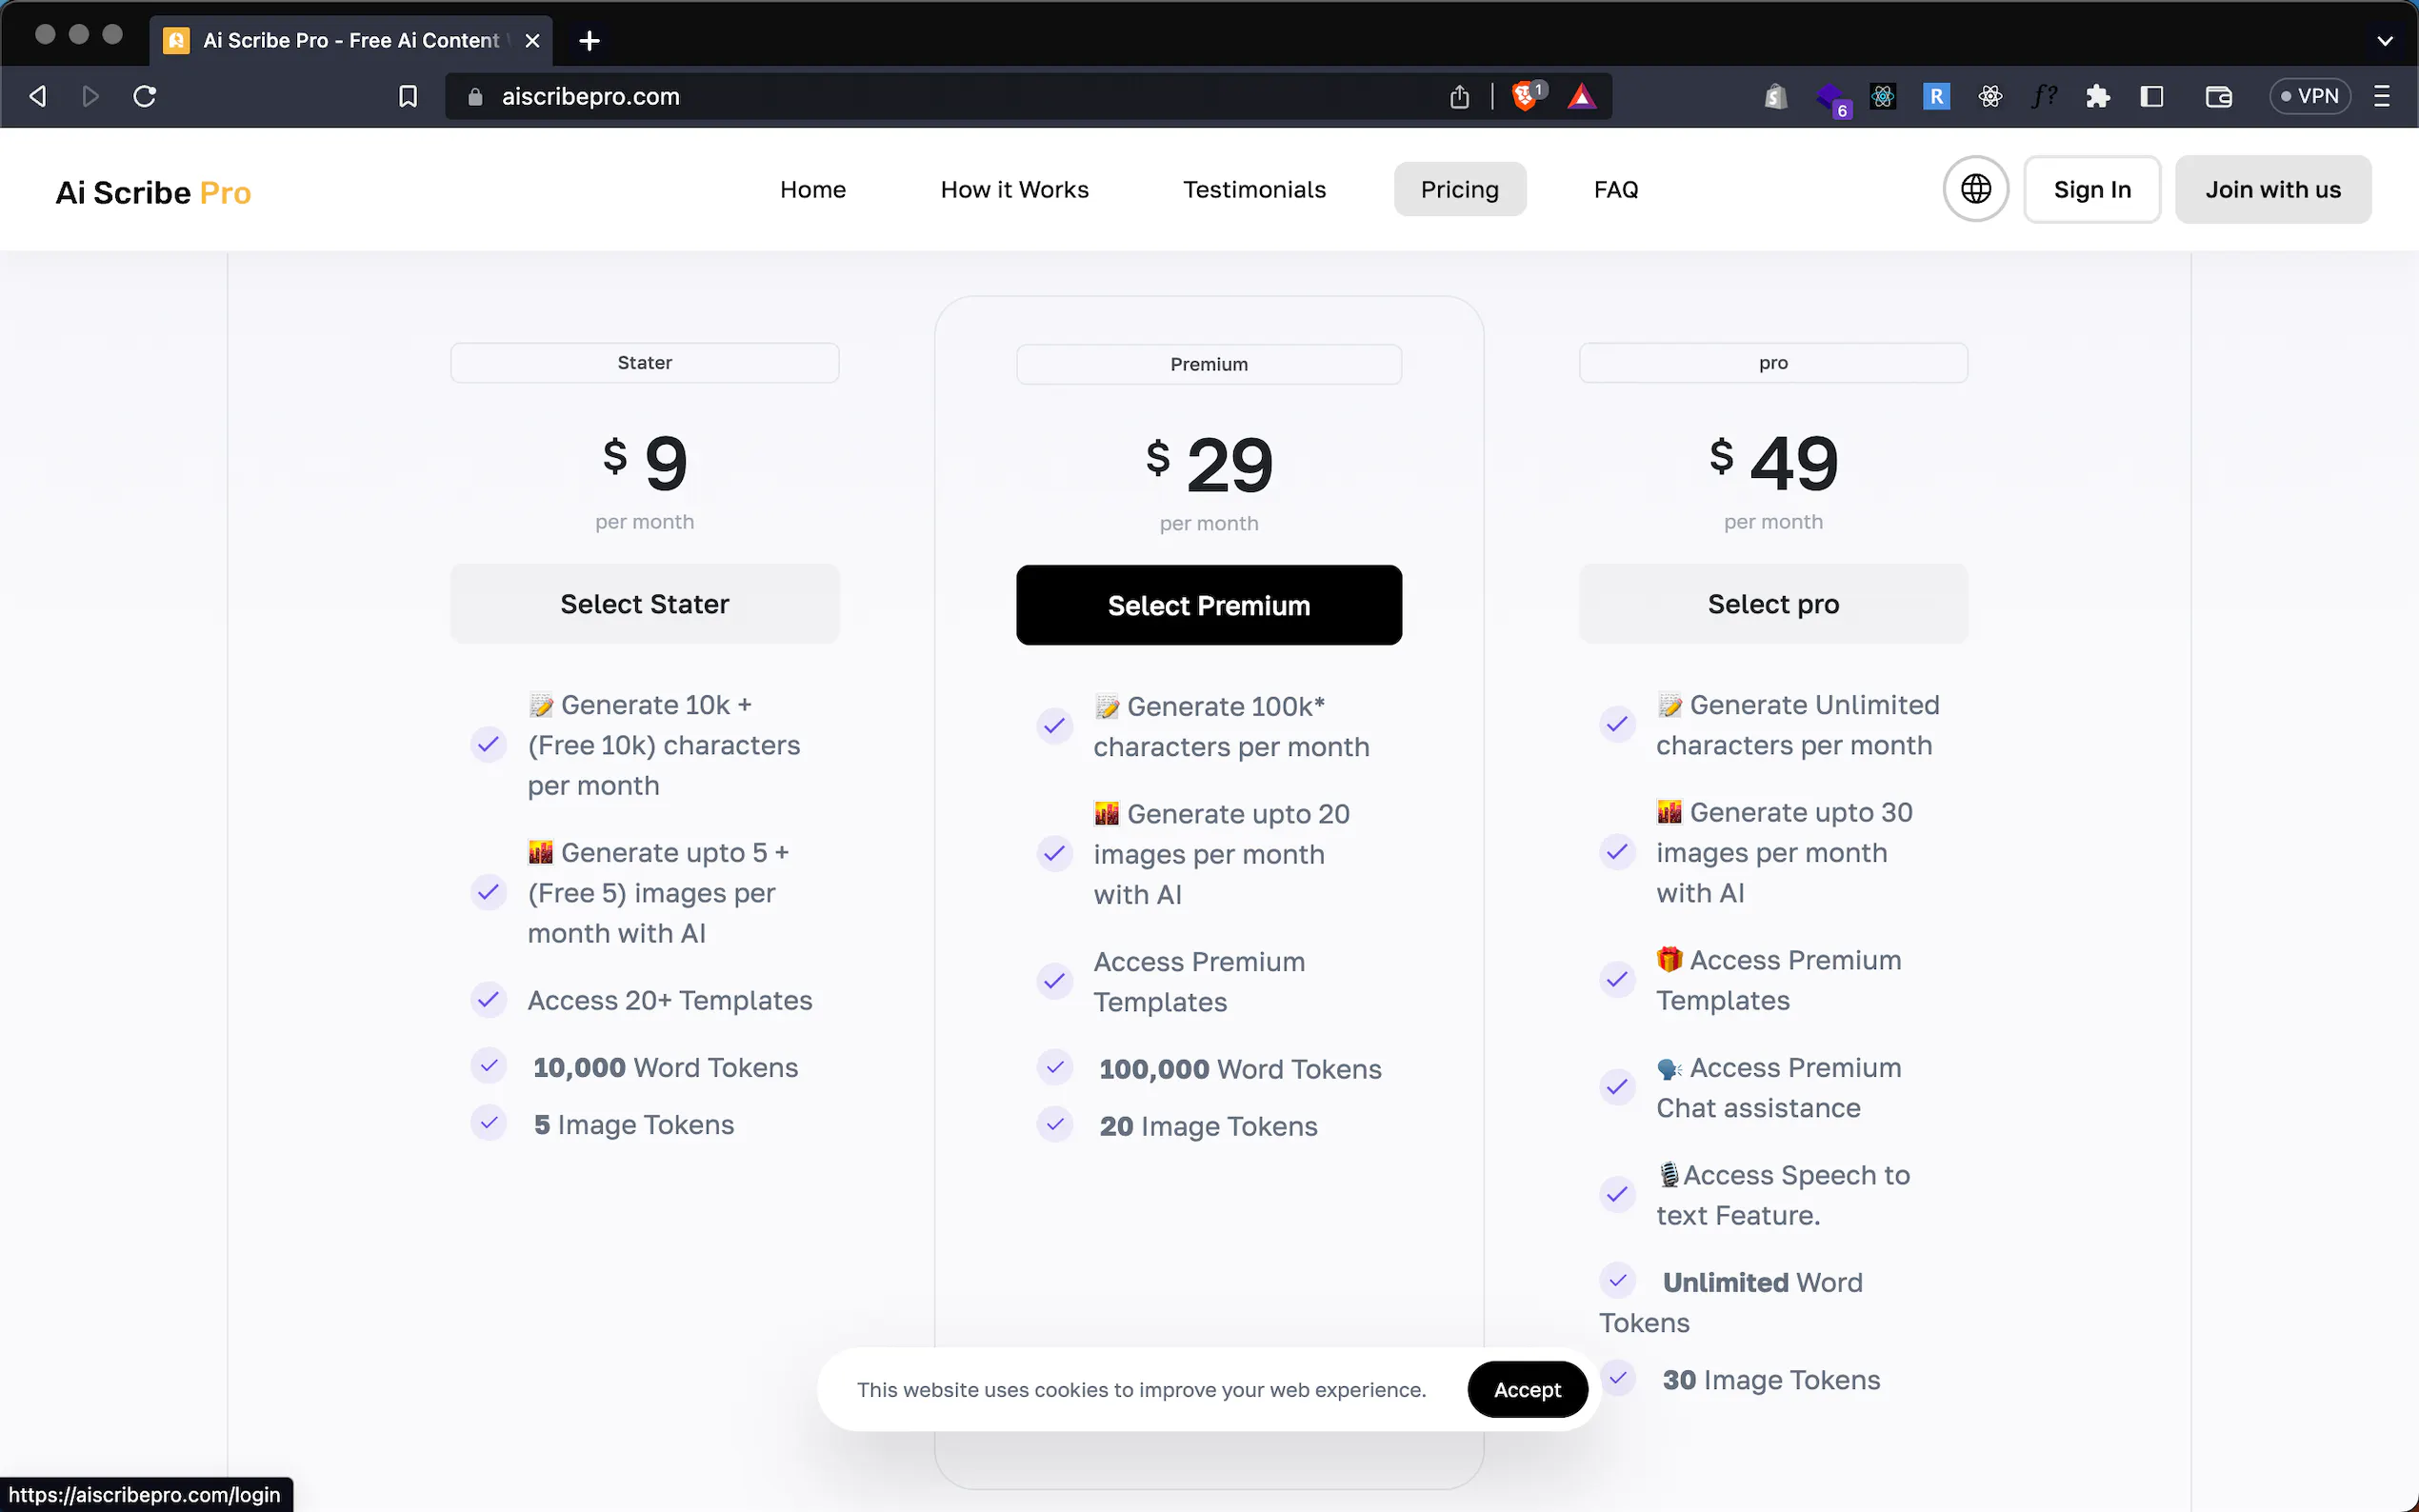This screenshot has width=2419, height=1512.
Task: Open a new browser tab
Action: pyautogui.click(x=589, y=41)
